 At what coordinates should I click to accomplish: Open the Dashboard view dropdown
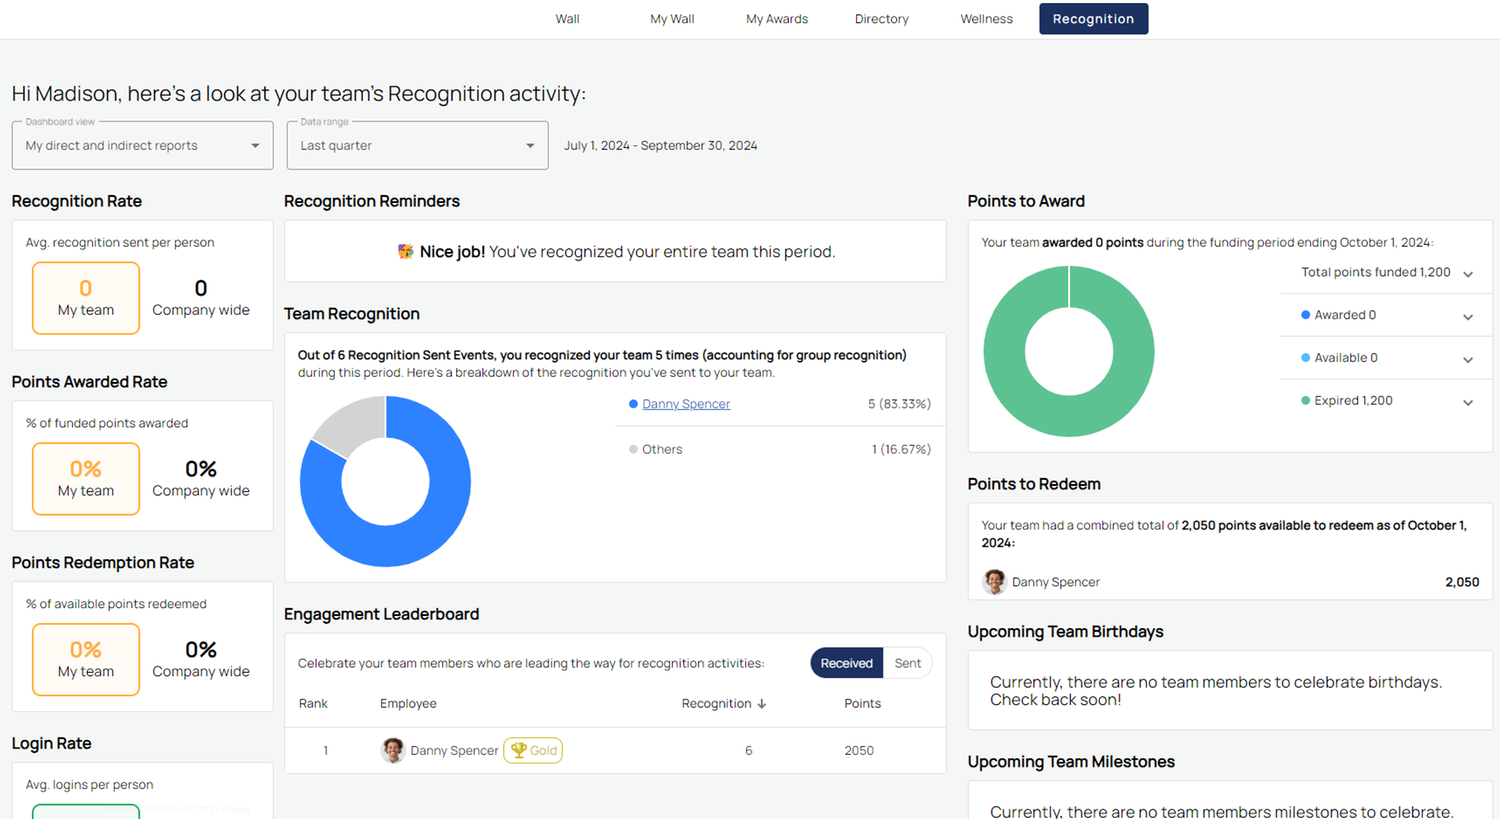142,145
